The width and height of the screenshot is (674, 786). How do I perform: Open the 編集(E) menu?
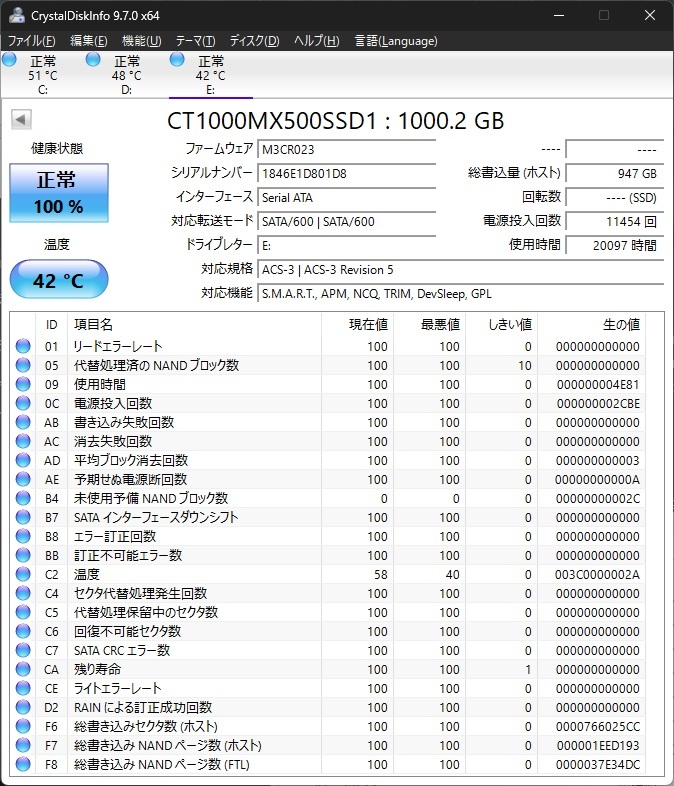click(89, 41)
